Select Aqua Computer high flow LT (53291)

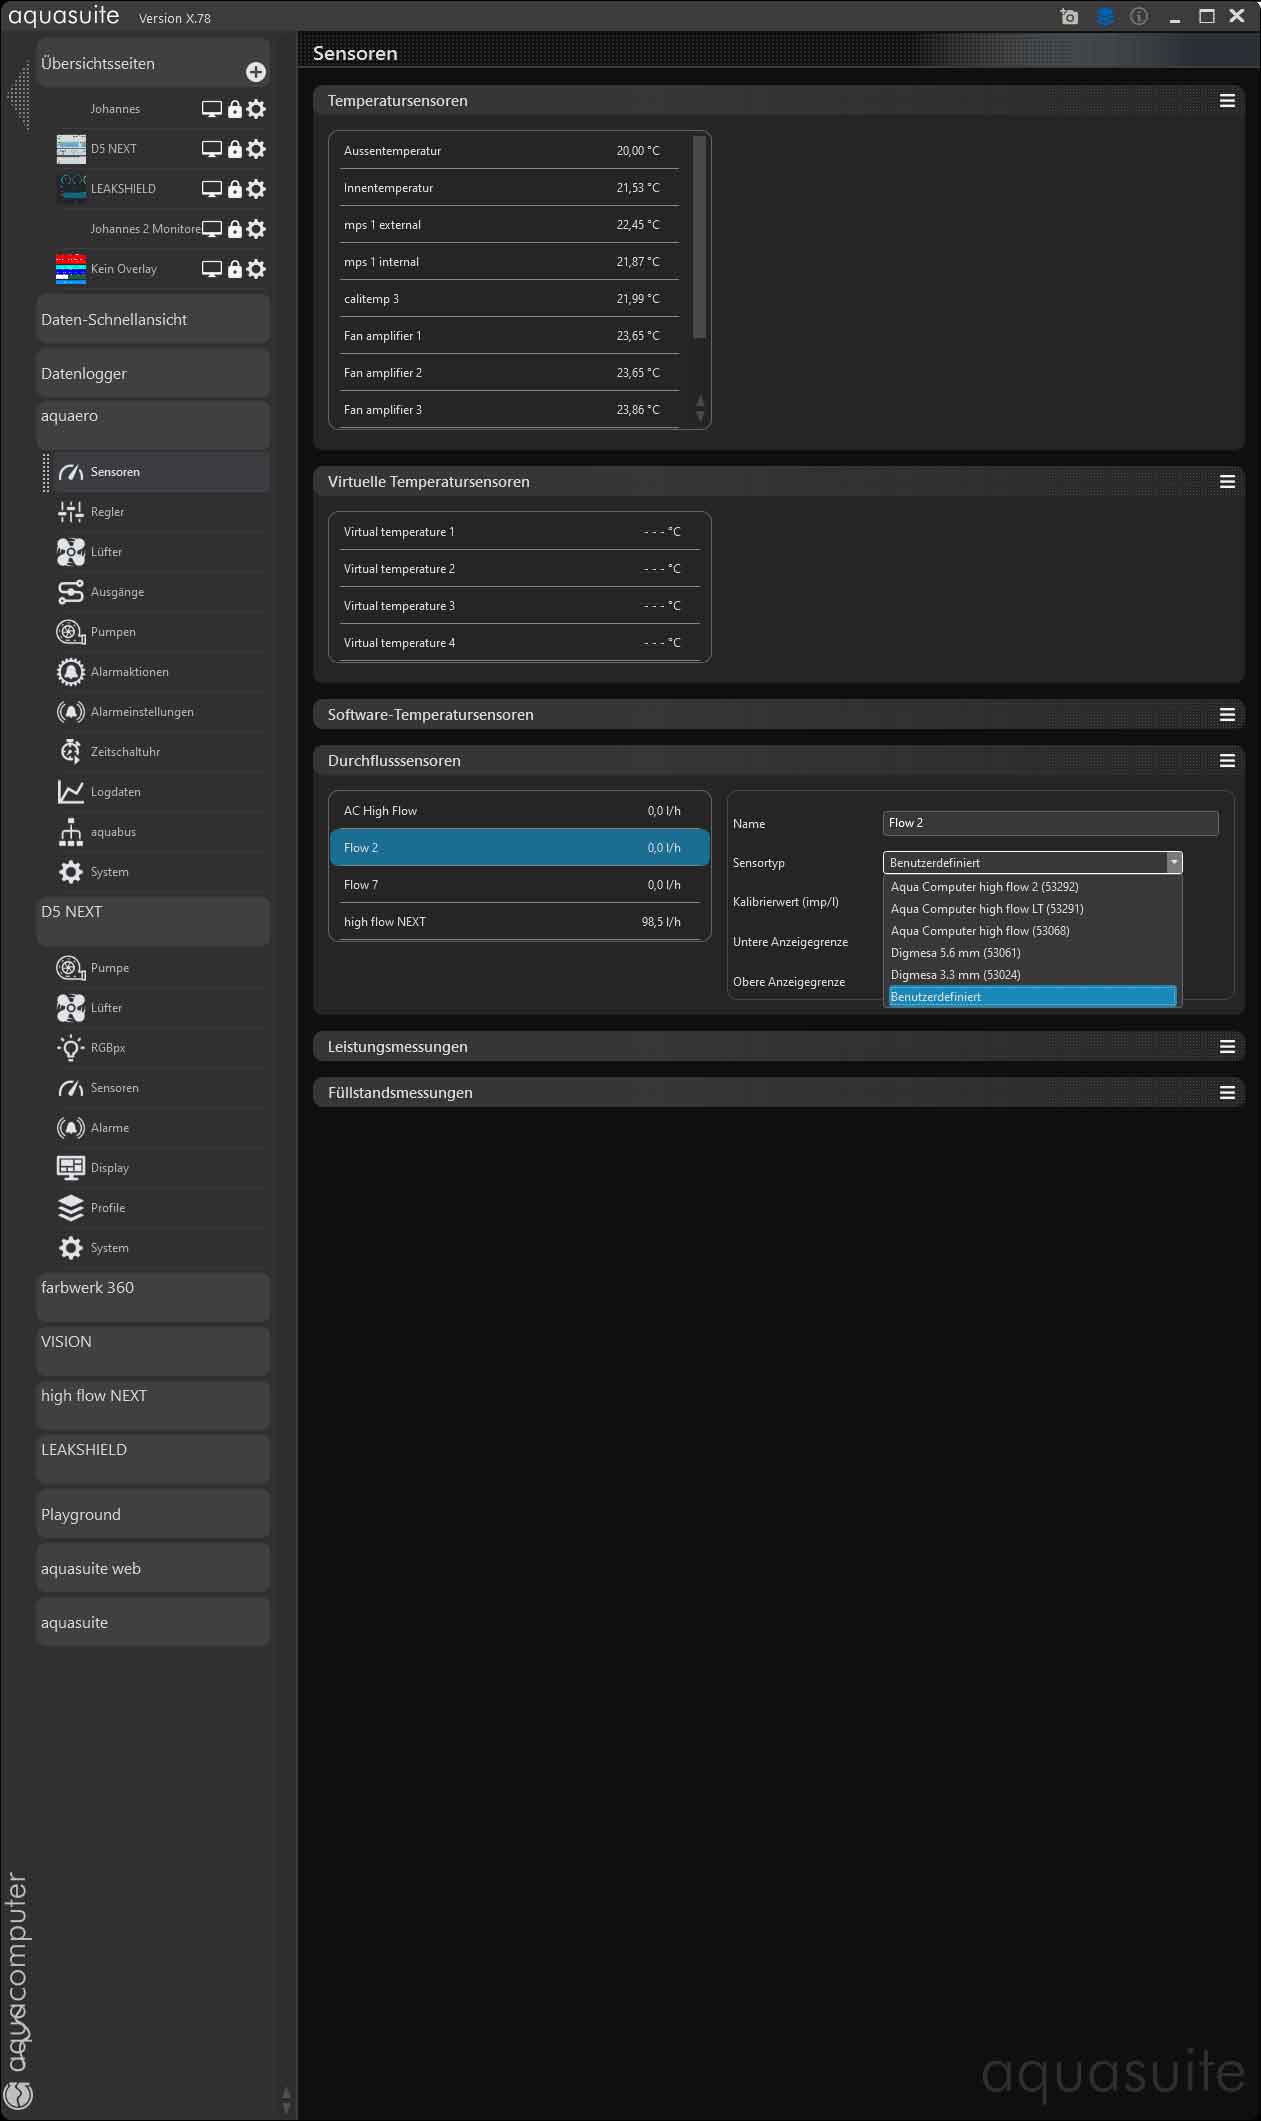(986, 909)
